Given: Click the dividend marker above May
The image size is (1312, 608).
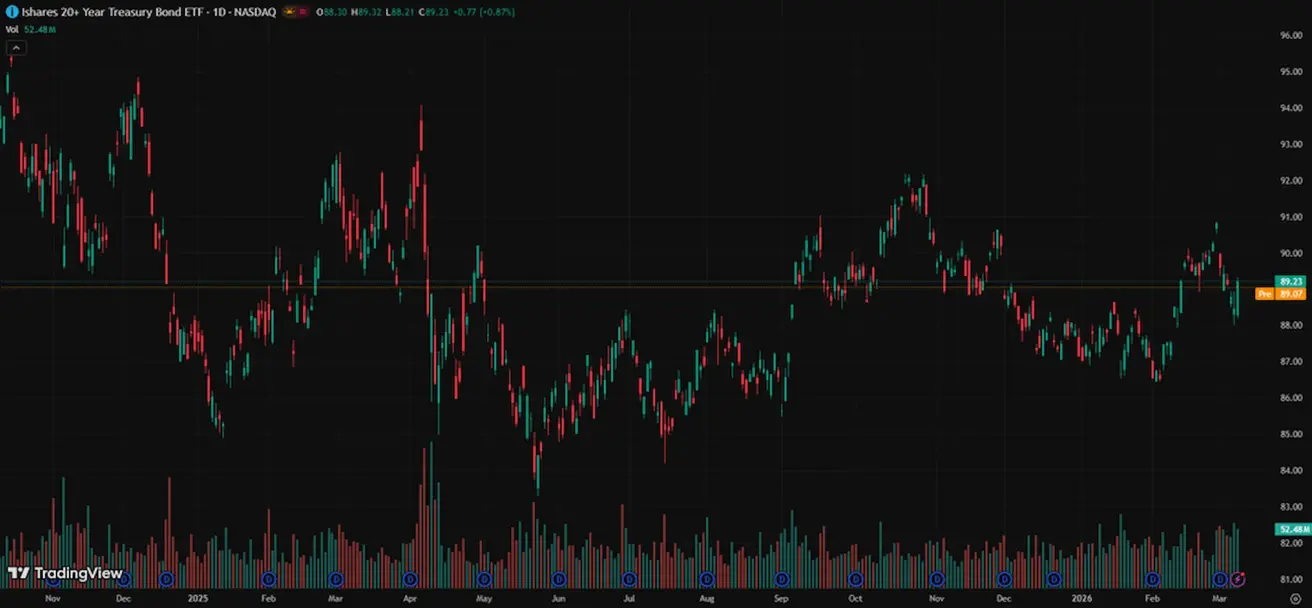Looking at the screenshot, I should (x=485, y=579).
